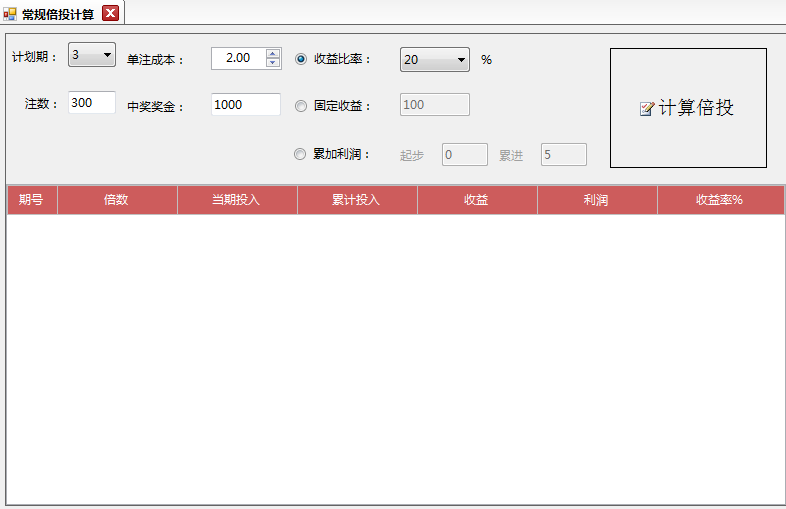This screenshot has height=509, width=786.
Task: Decrease 单注成本 with the down arrow
Action: click(x=273, y=63)
